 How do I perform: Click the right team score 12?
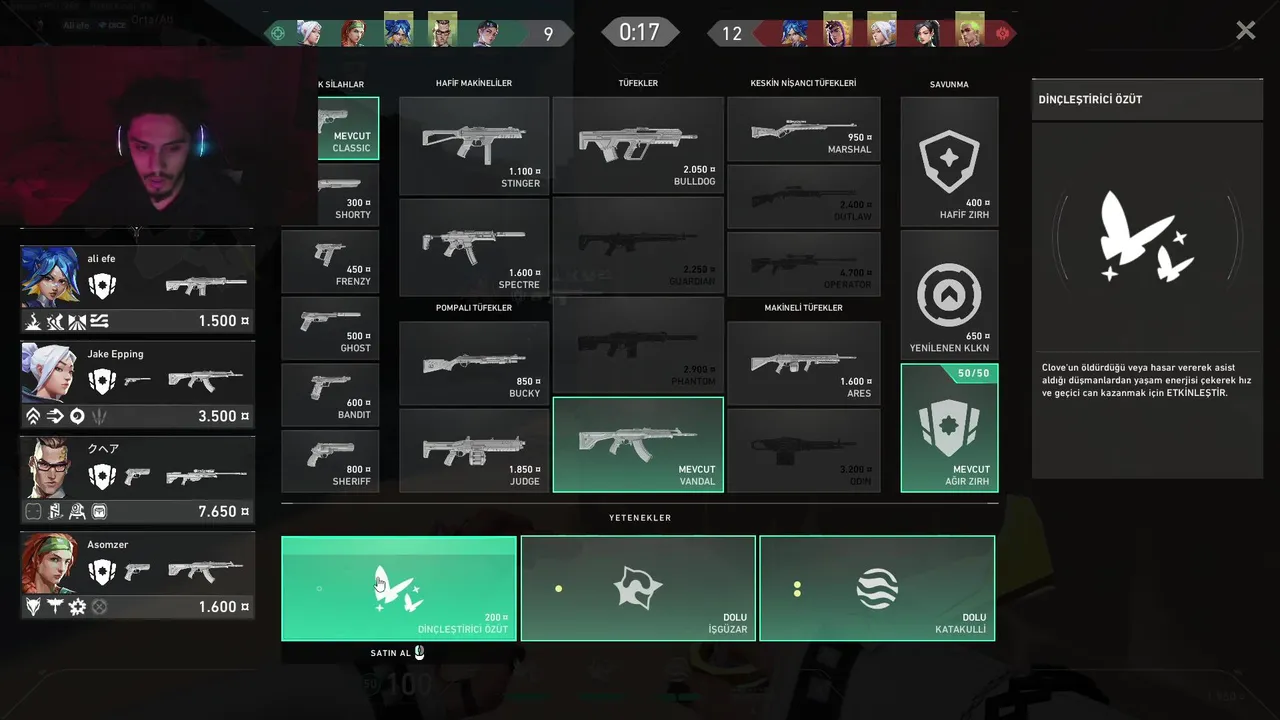(x=732, y=34)
